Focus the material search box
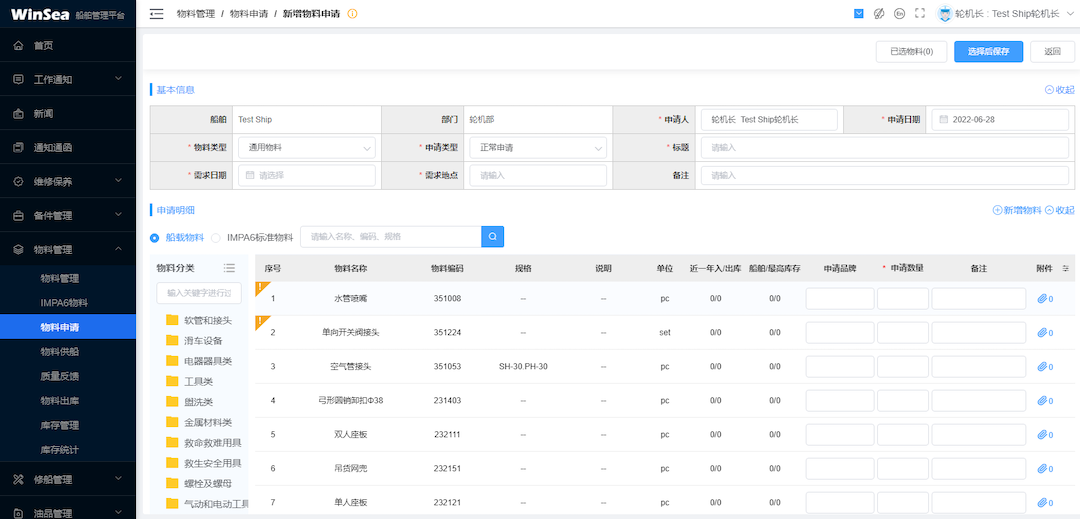 391,237
